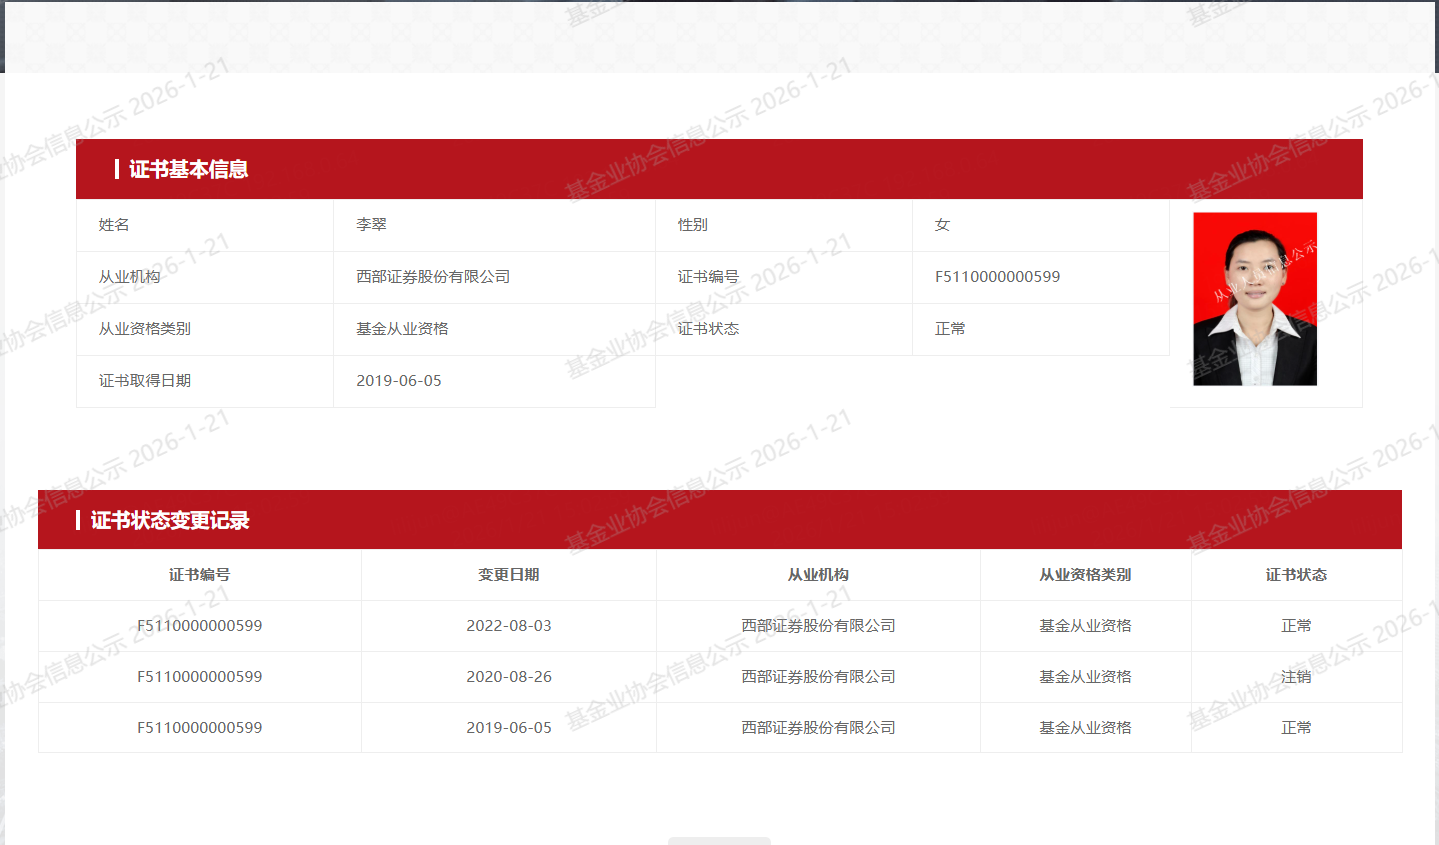The image size is (1439, 845).
Task: Click the 变更日期 column header
Action: tap(508, 575)
